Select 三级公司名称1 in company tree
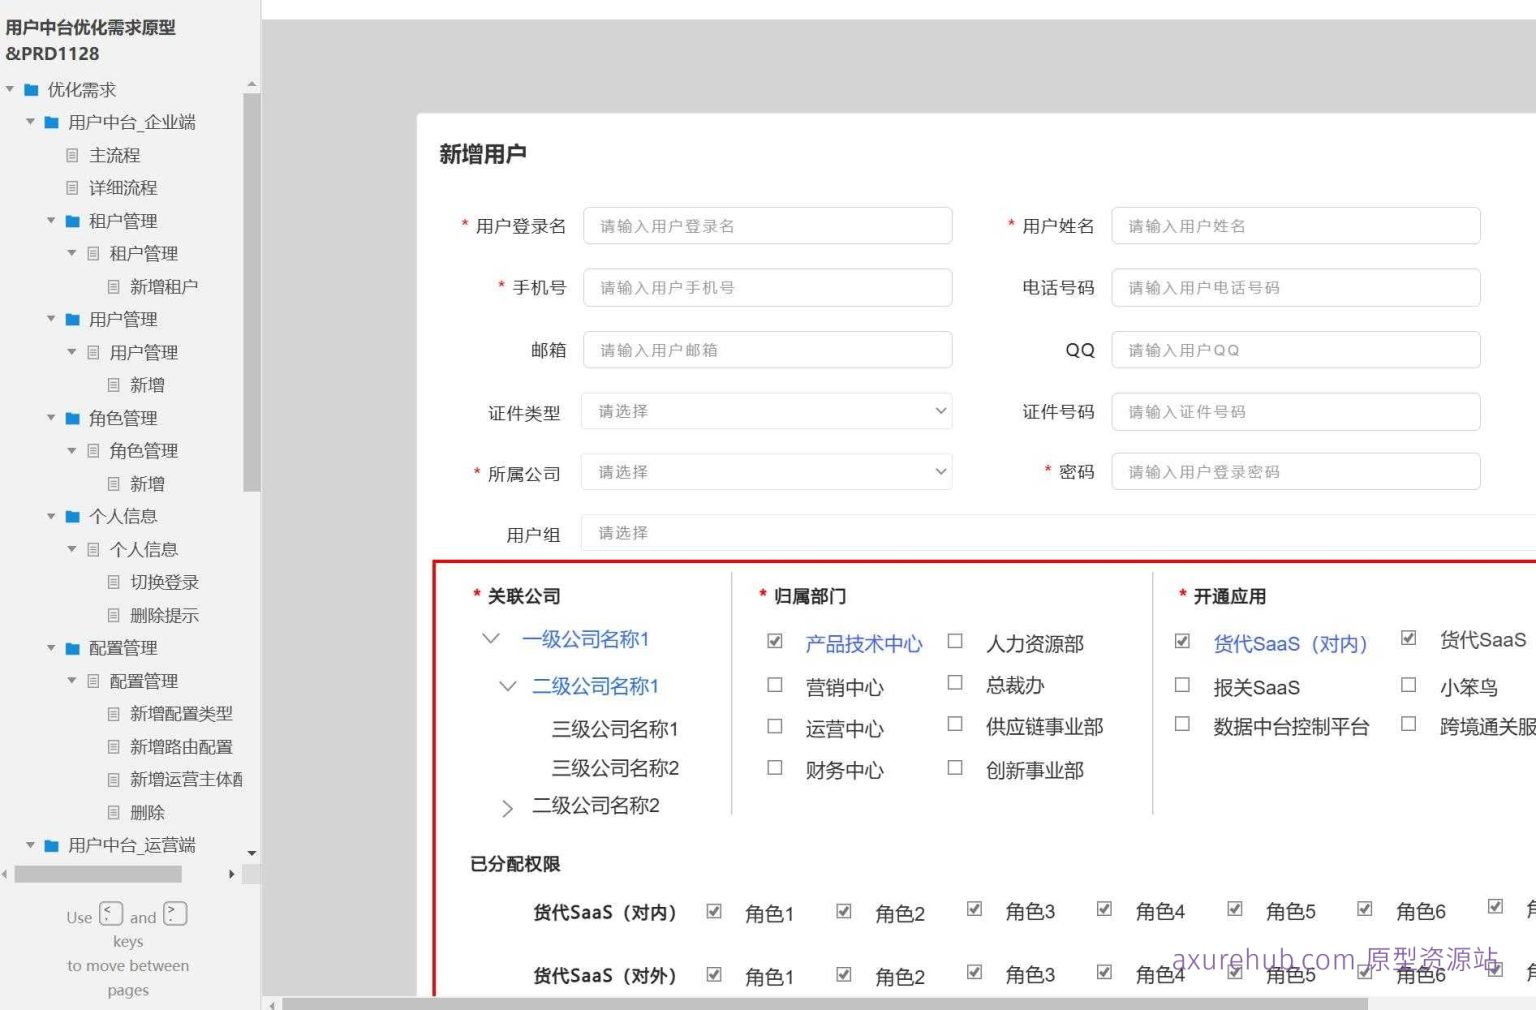The height and width of the screenshot is (1010, 1536). click(x=615, y=729)
